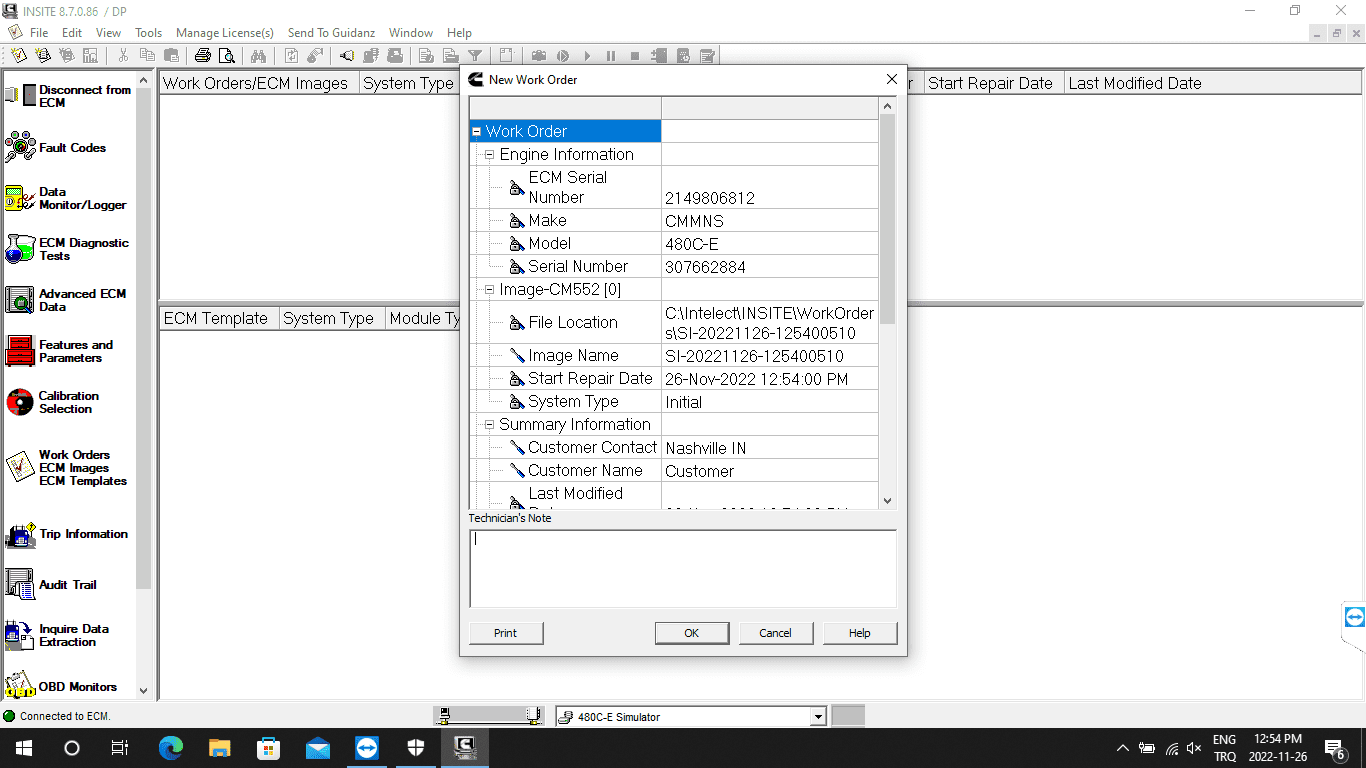The image size is (1366, 768).
Task: Open the Manage License(s) menu
Action: click(x=224, y=33)
